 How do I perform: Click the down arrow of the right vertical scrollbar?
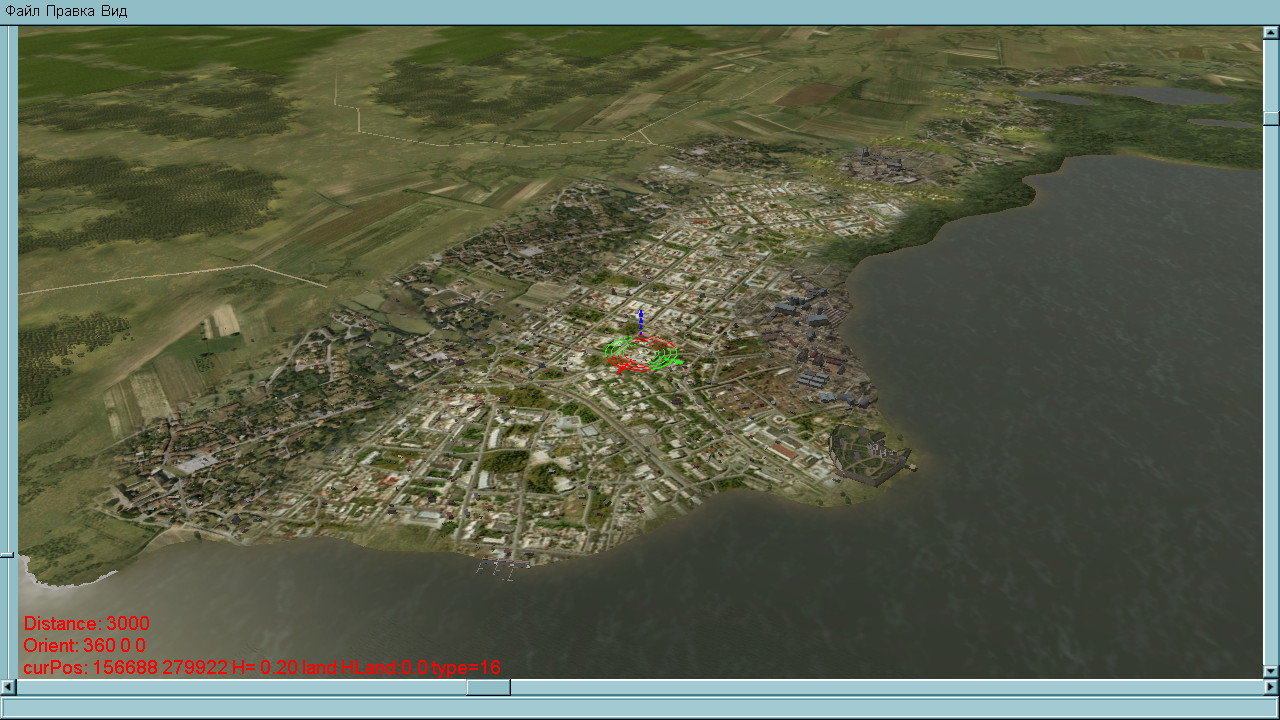(x=1271, y=671)
